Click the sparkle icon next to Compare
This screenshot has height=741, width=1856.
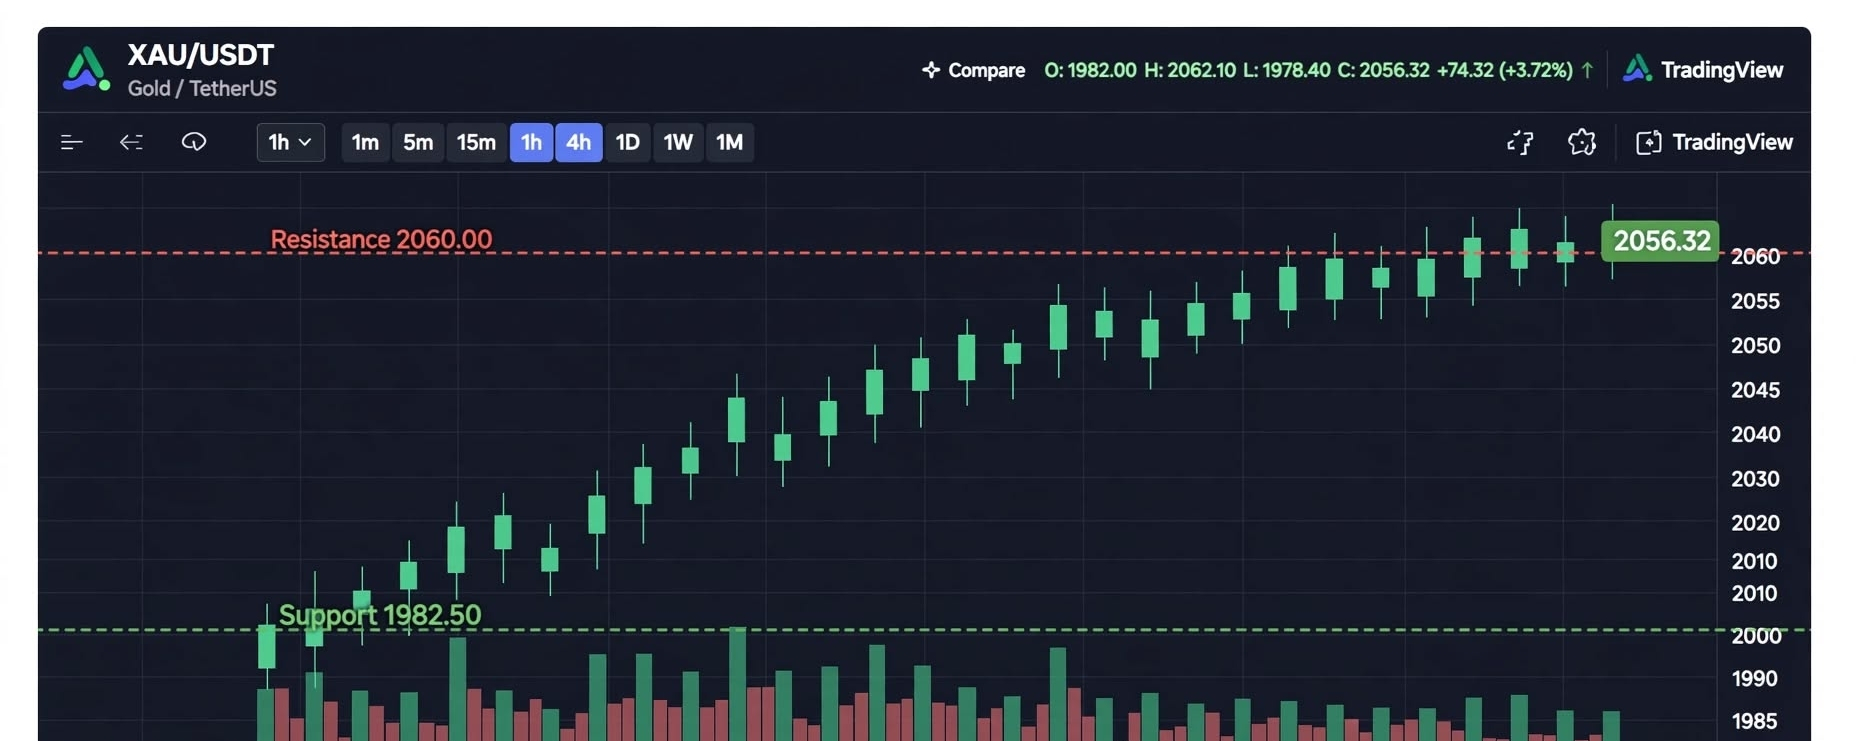(x=931, y=70)
